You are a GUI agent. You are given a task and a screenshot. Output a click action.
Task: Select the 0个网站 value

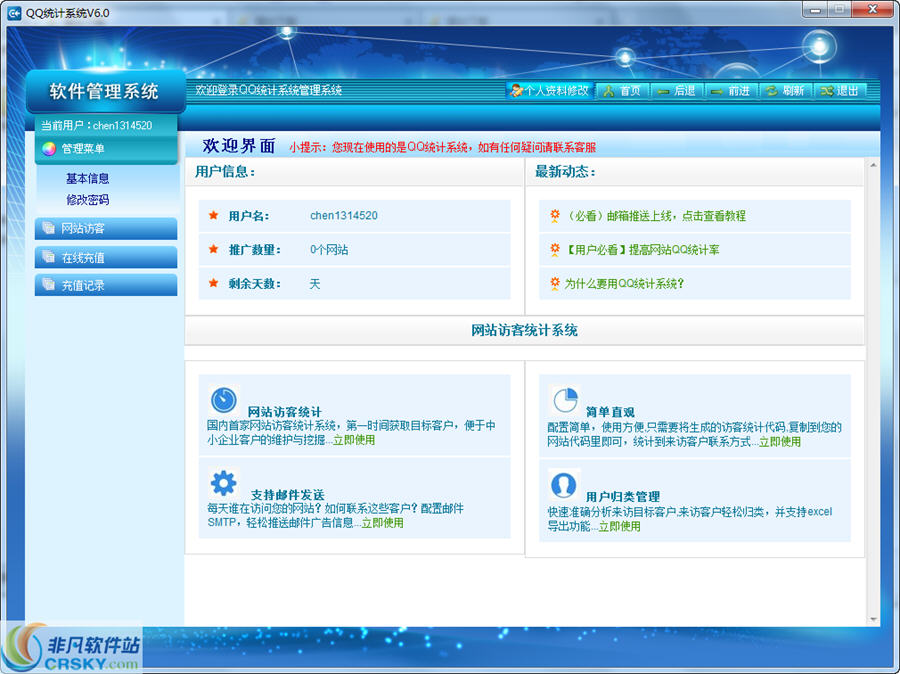point(329,250)
